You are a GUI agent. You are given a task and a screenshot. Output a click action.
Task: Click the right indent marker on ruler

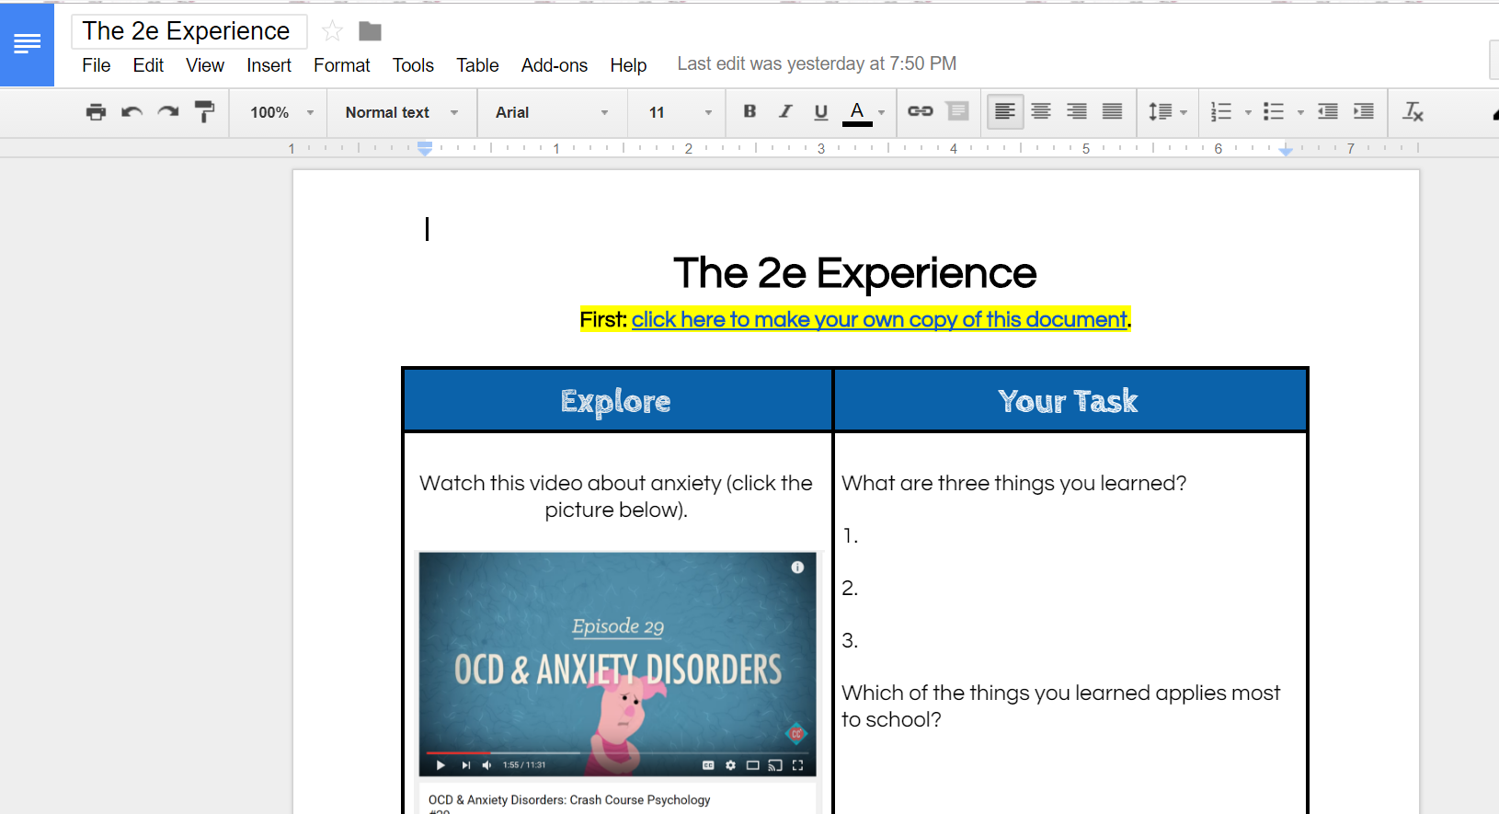click(1286, 150)
